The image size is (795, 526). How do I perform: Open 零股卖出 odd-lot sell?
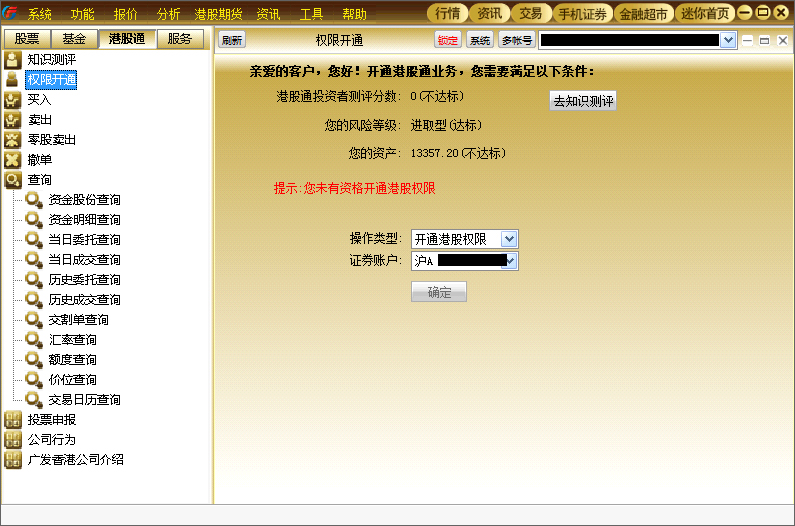coord(51,139)
